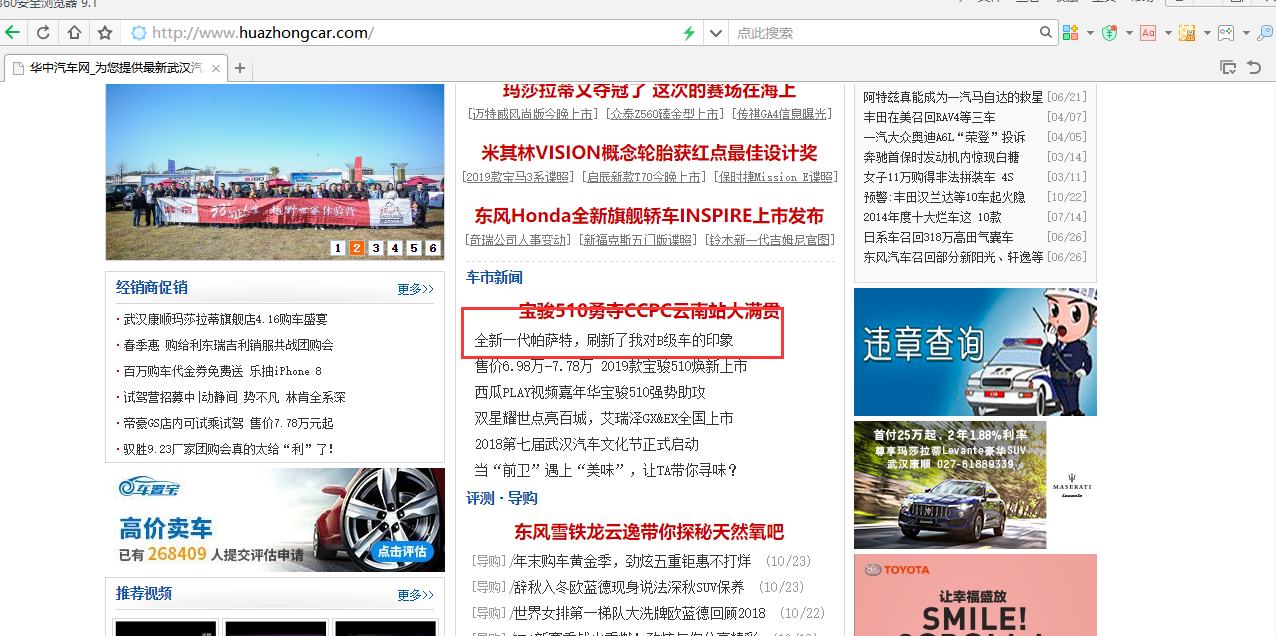This screenshot has width=1276, height=636.
Task: Open promo 武汉康顺玛莎拉蒂旗舰店4.16购车盛宴
Action: [225, 320]
